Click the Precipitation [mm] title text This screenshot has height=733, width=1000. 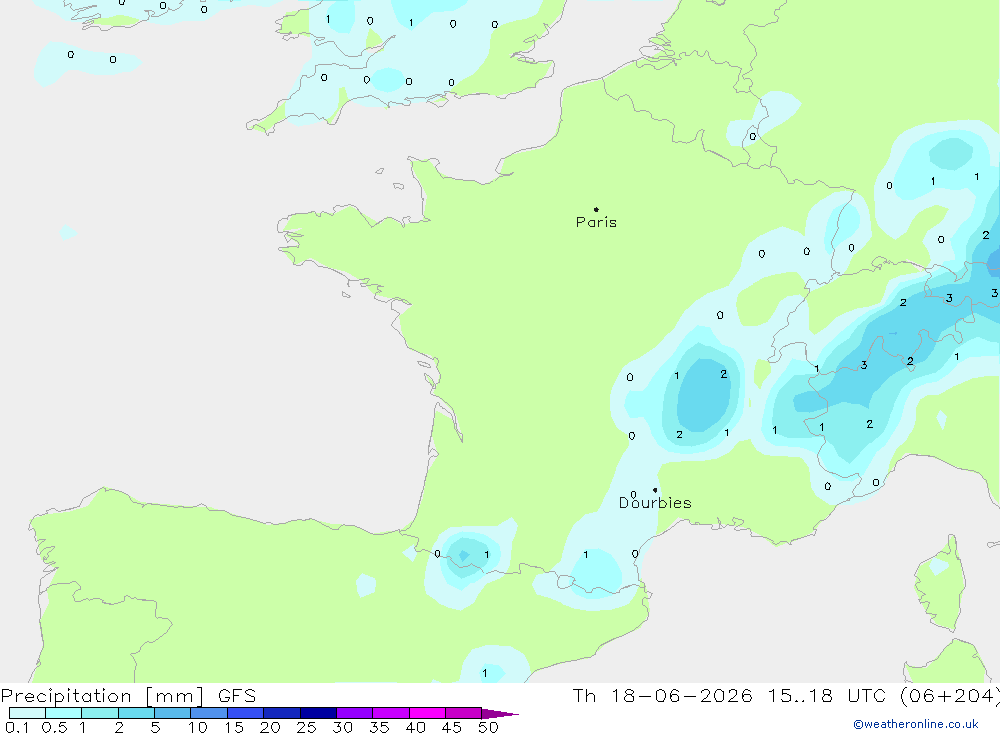(103, 696)
